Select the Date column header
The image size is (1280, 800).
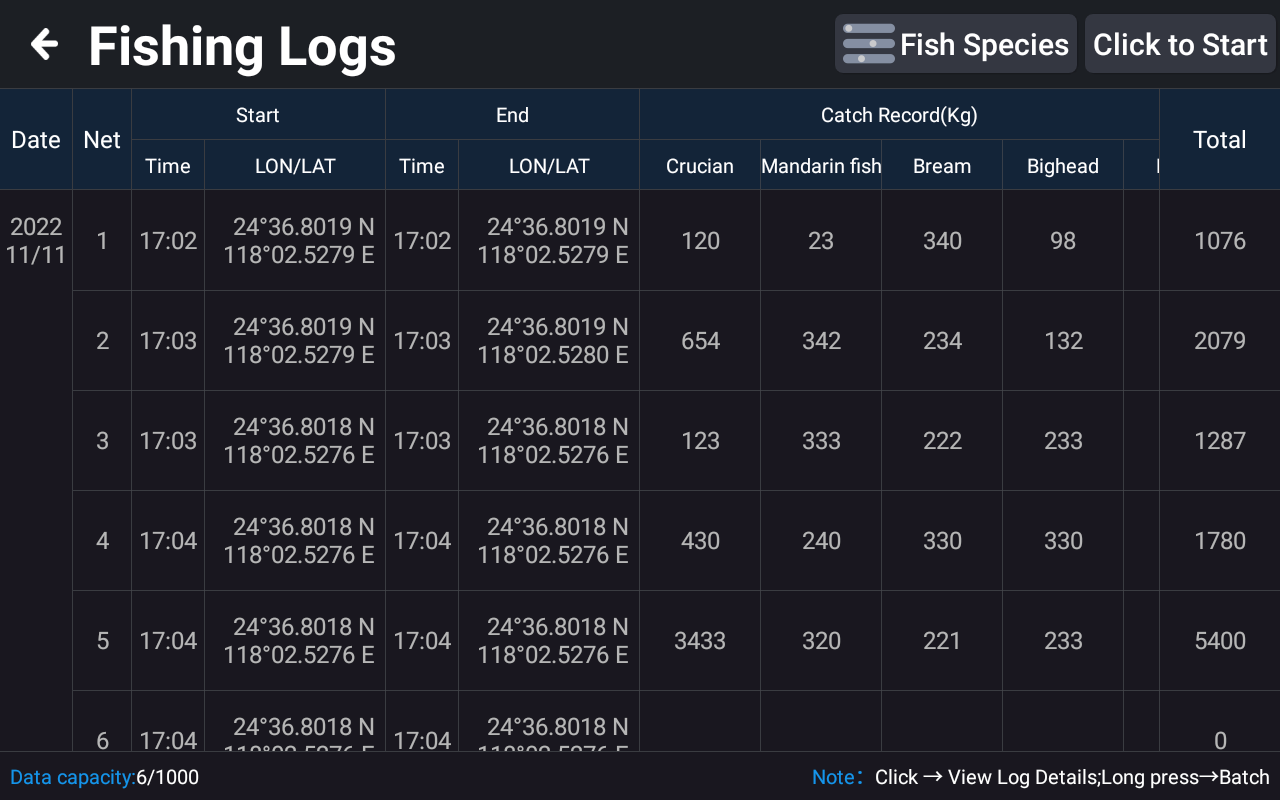[36, 140]
